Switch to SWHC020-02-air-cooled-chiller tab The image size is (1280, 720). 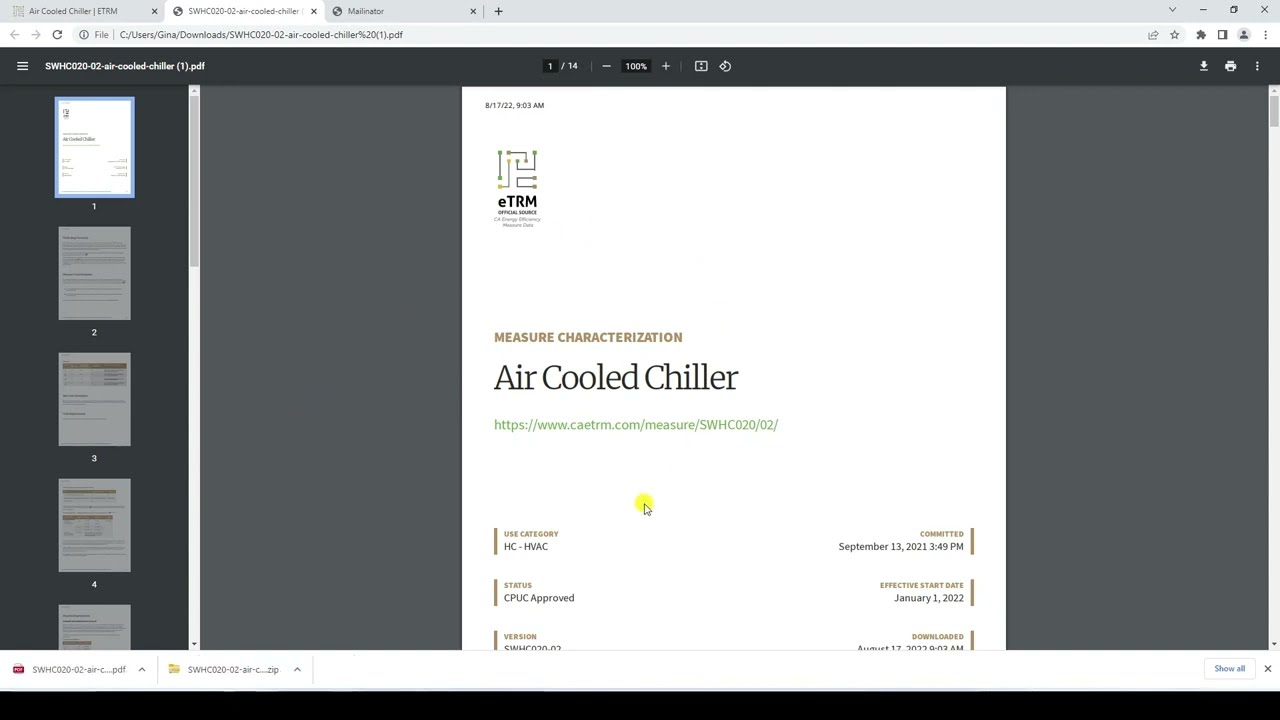click(244, 11)
